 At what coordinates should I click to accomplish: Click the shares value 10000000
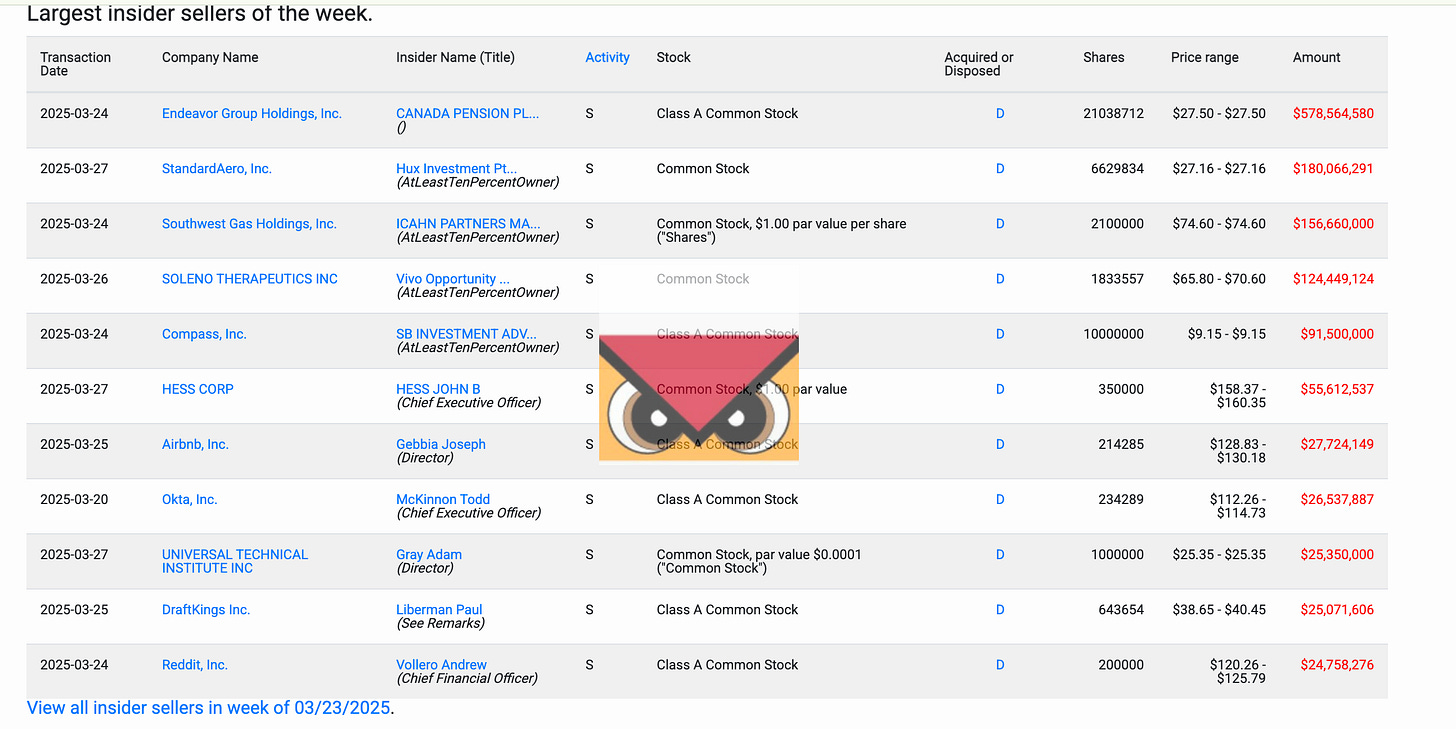pos(1113,334)
